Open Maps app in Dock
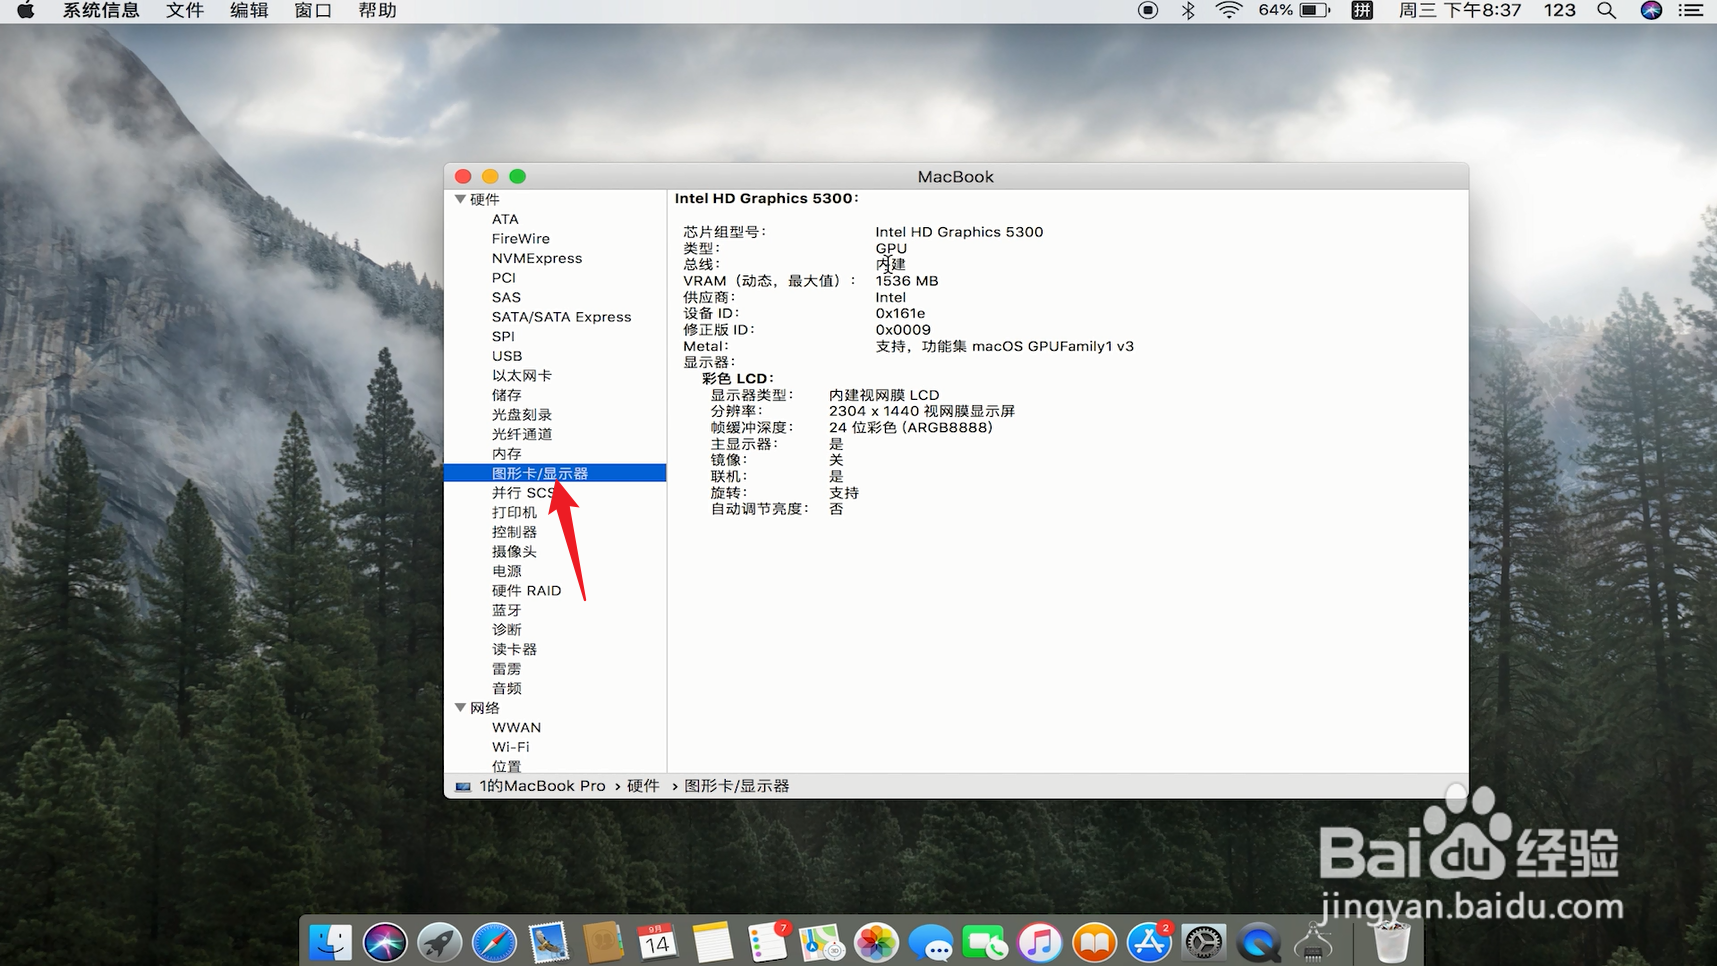This screenshot has height=966, width=1717. click(821, 942)
